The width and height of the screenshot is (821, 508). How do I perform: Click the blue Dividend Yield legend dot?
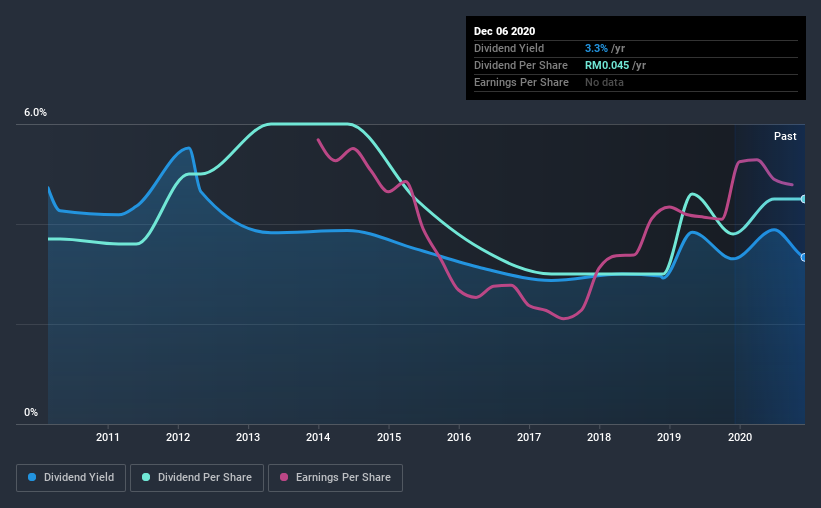coord(32,477)
